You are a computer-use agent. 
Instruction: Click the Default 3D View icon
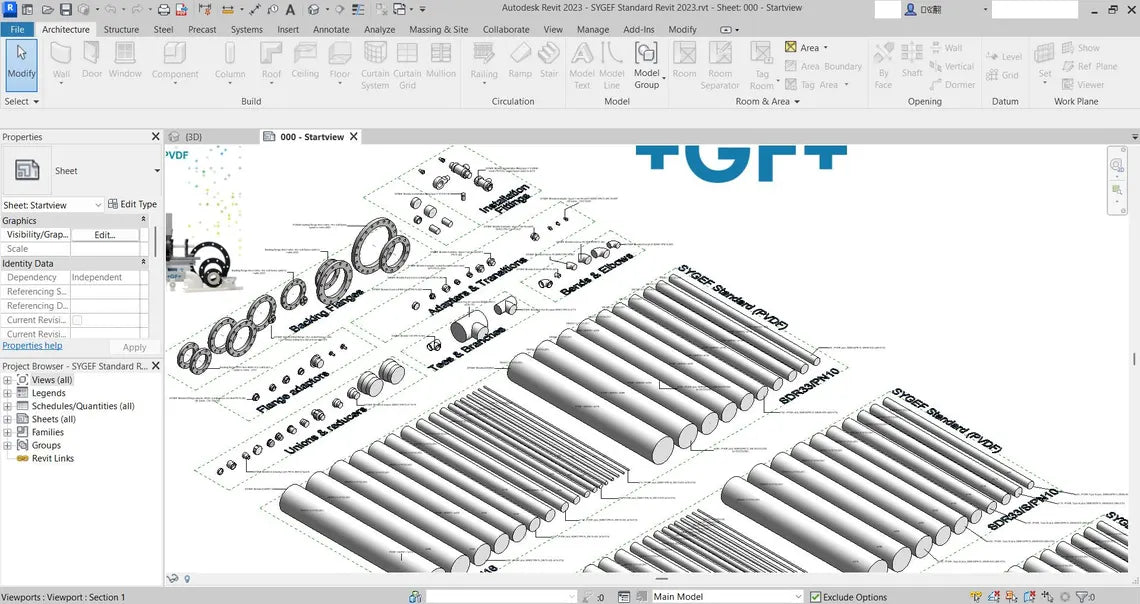tap(313, 9)
